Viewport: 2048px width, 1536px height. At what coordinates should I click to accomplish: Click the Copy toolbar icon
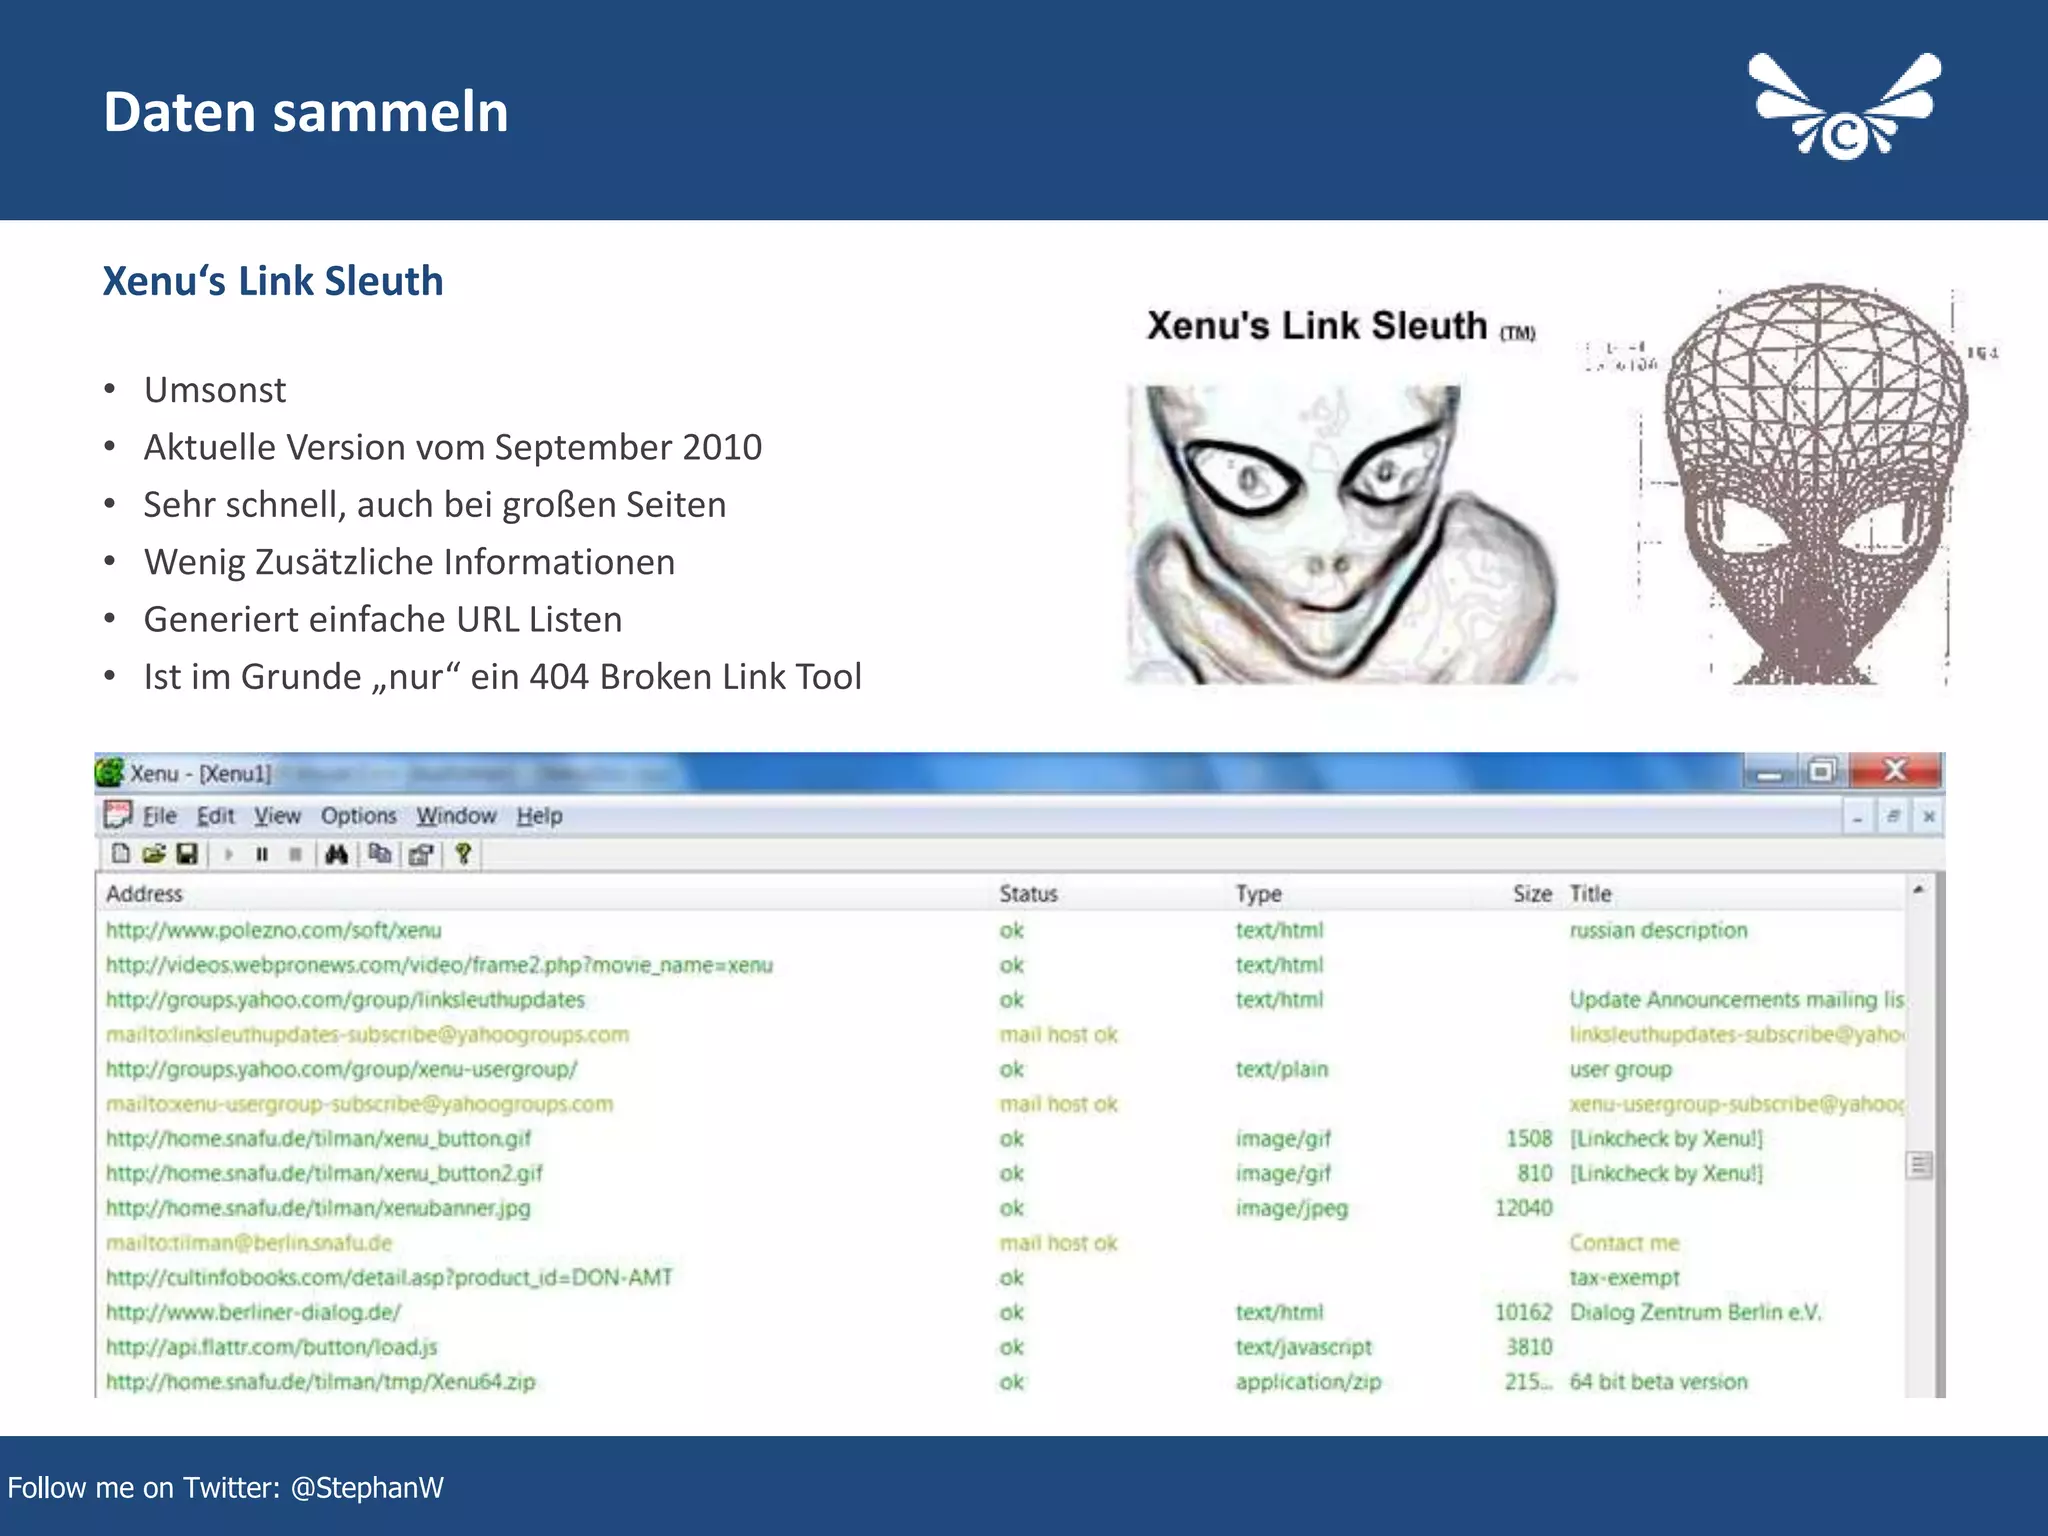[x=379, y=854]
